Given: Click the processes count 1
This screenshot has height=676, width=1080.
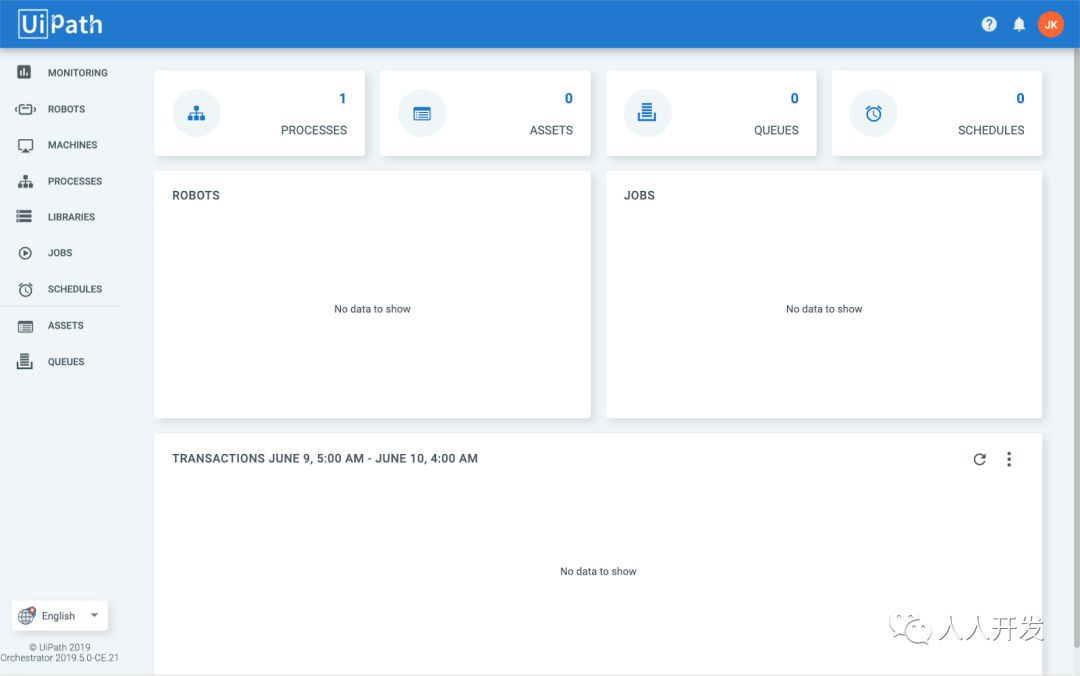Looking at the screenshot, I should [342, 99].
